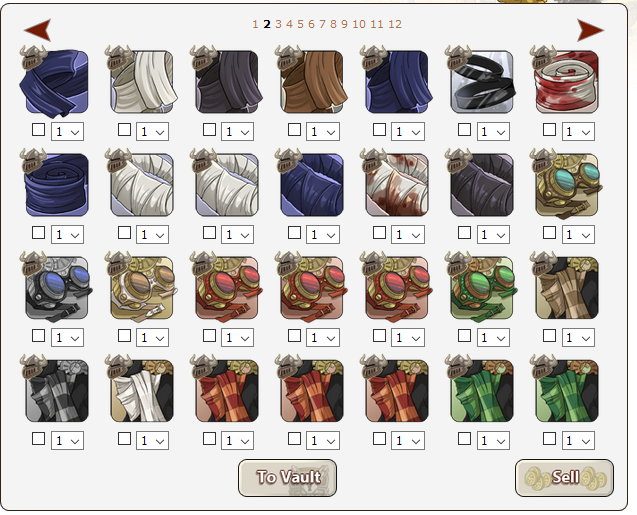Click the Sell button
This screenshot has width=637, height=515.
point(564,478)
